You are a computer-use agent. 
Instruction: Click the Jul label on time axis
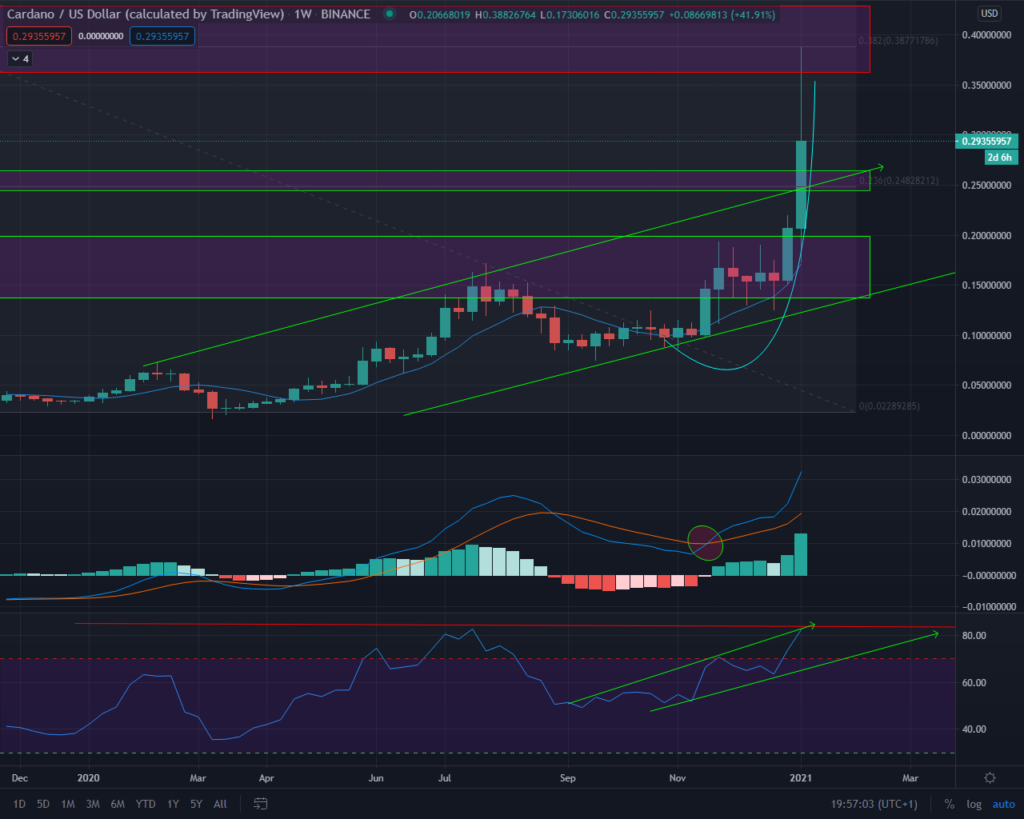click(x=445, y=778)
